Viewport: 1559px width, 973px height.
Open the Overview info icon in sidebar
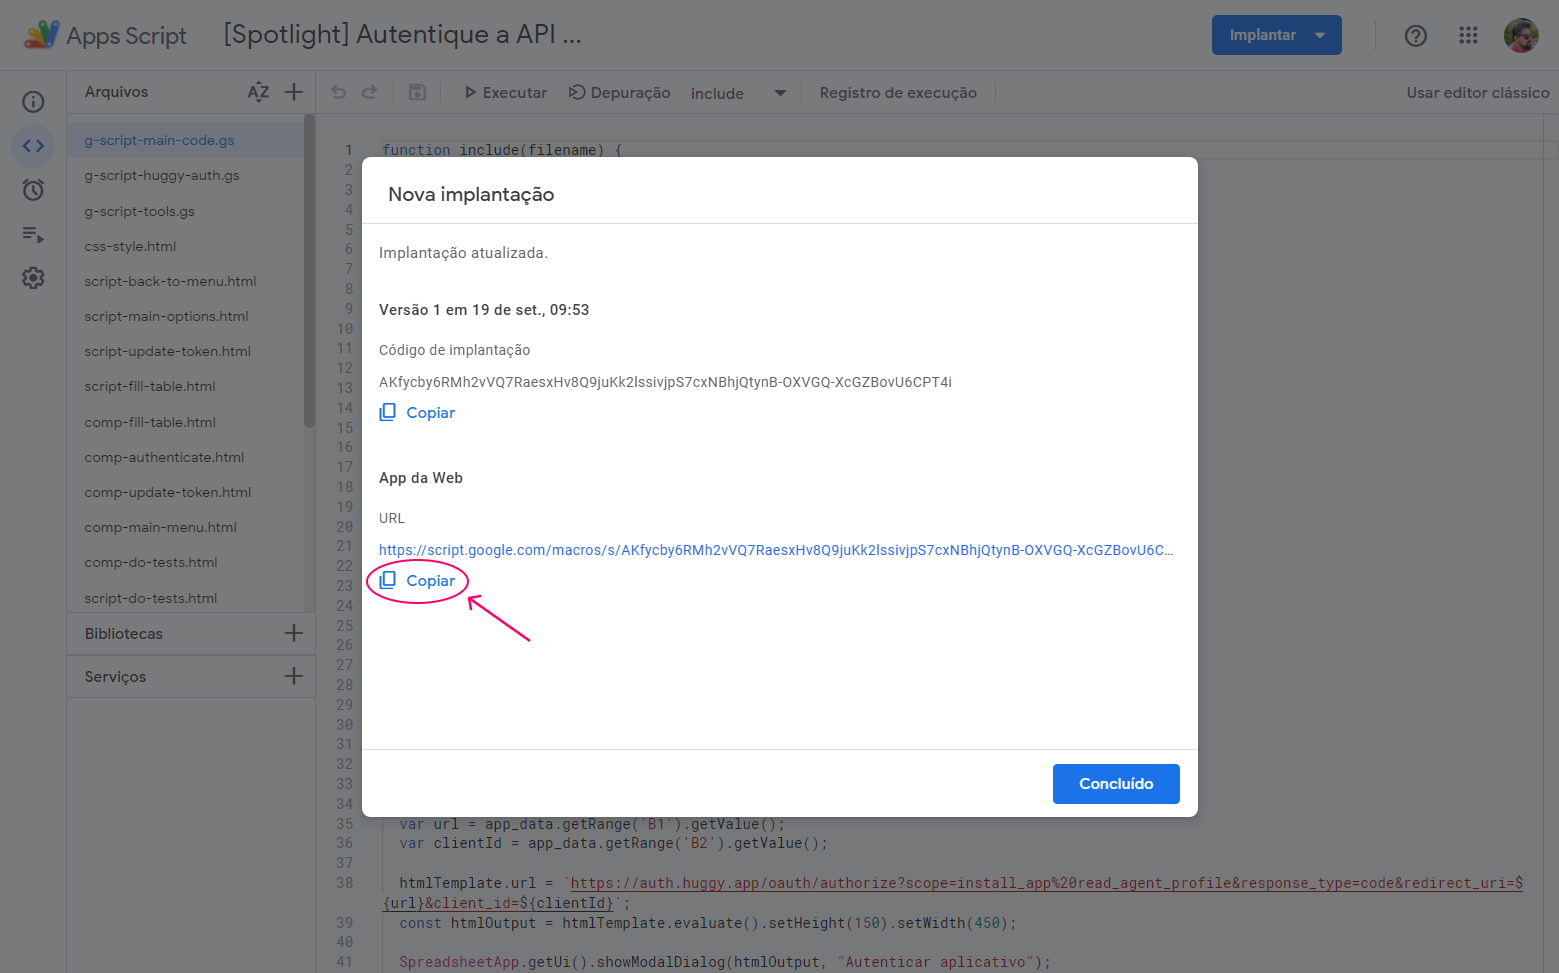33,102
